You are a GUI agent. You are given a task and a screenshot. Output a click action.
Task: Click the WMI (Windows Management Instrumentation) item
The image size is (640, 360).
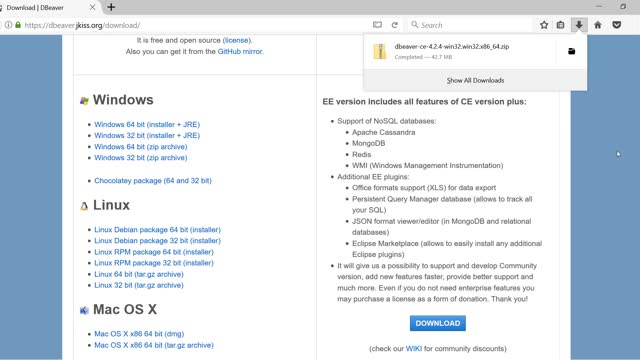tap(427, 166)
